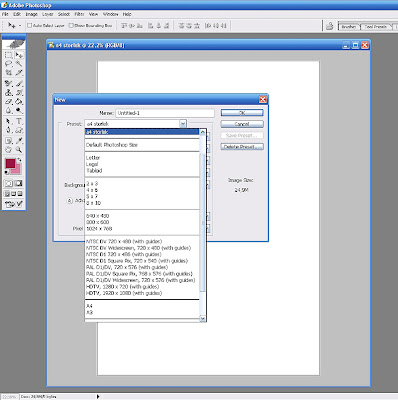Select the Blur tool
398x400 pixels.
pyautogui.click(x=9, y=110)
